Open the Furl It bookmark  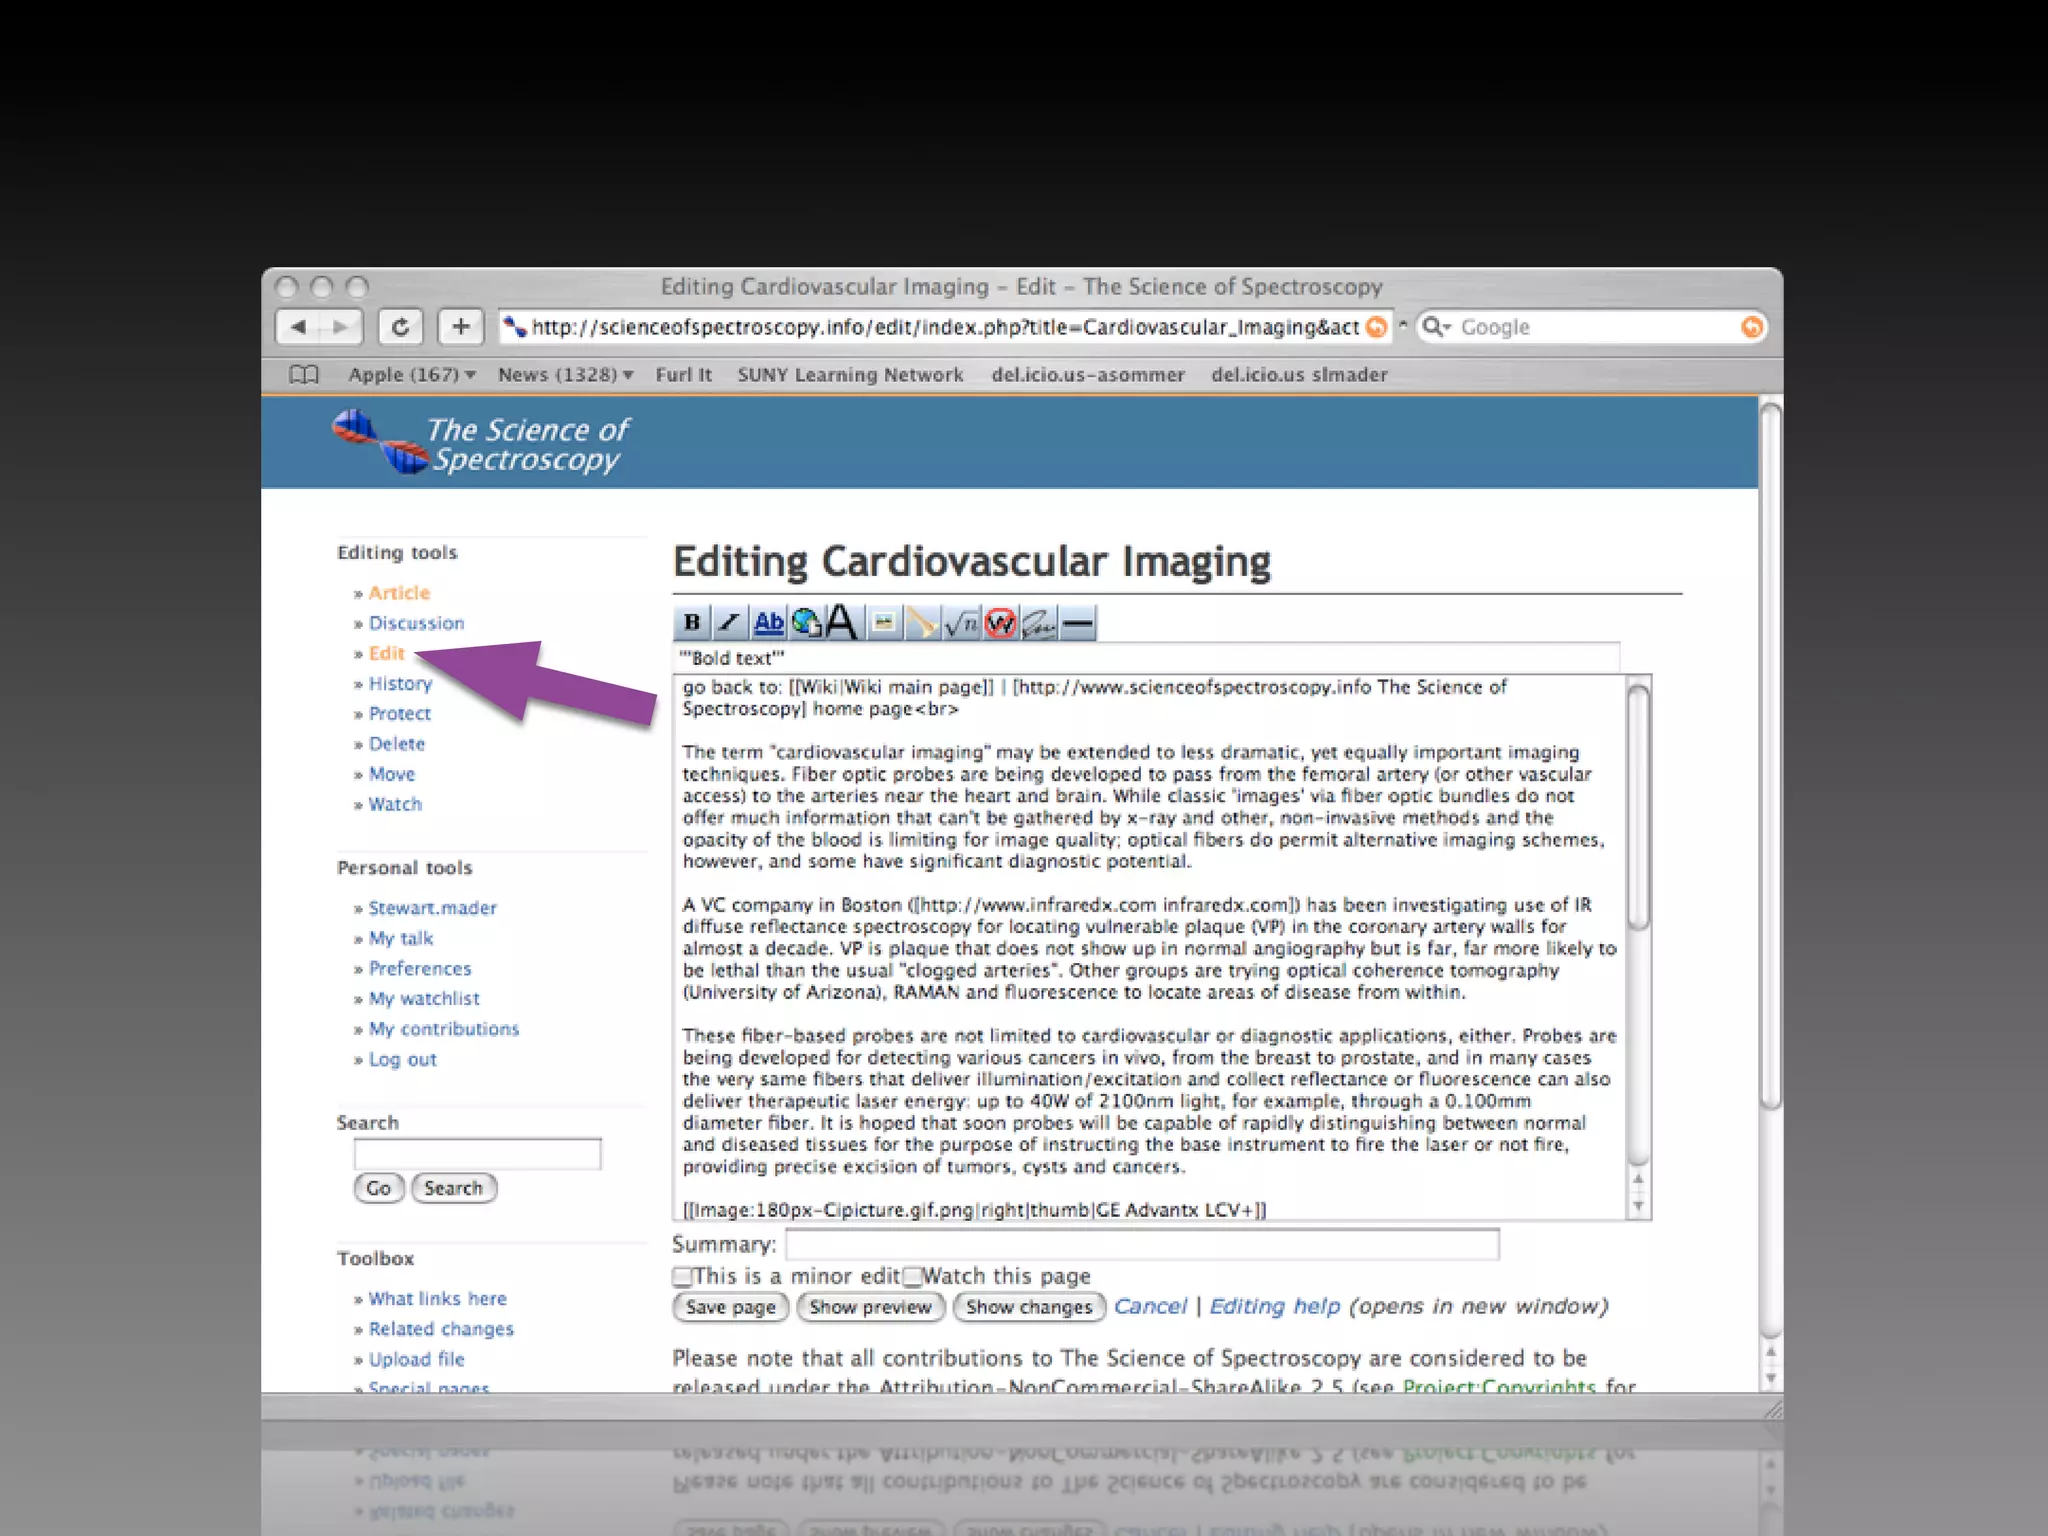pyautogui.click(x=684, y=375)
